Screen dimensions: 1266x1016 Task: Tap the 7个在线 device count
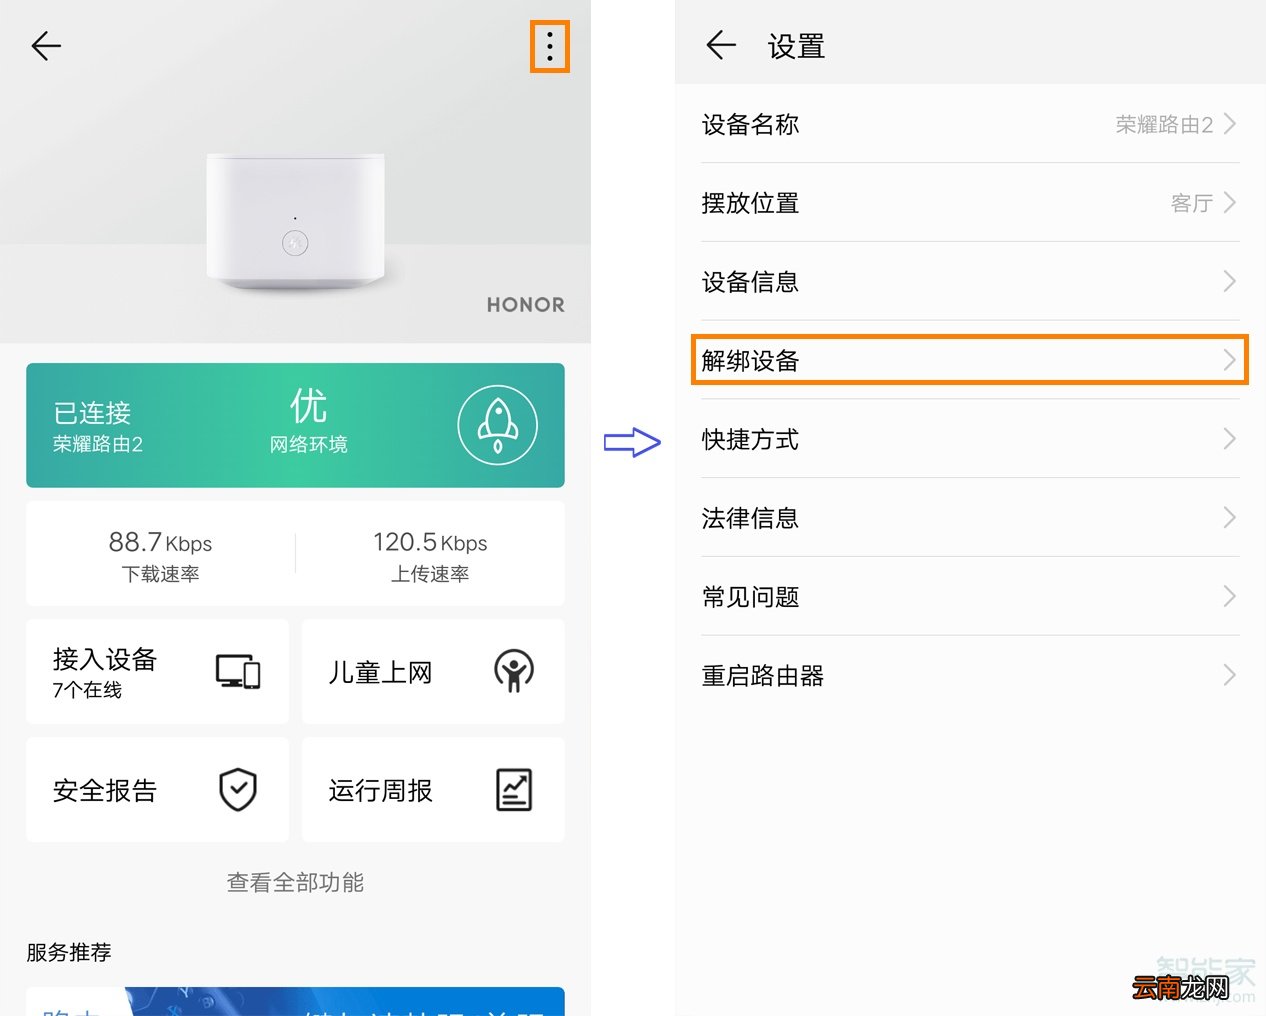(87, 690)
